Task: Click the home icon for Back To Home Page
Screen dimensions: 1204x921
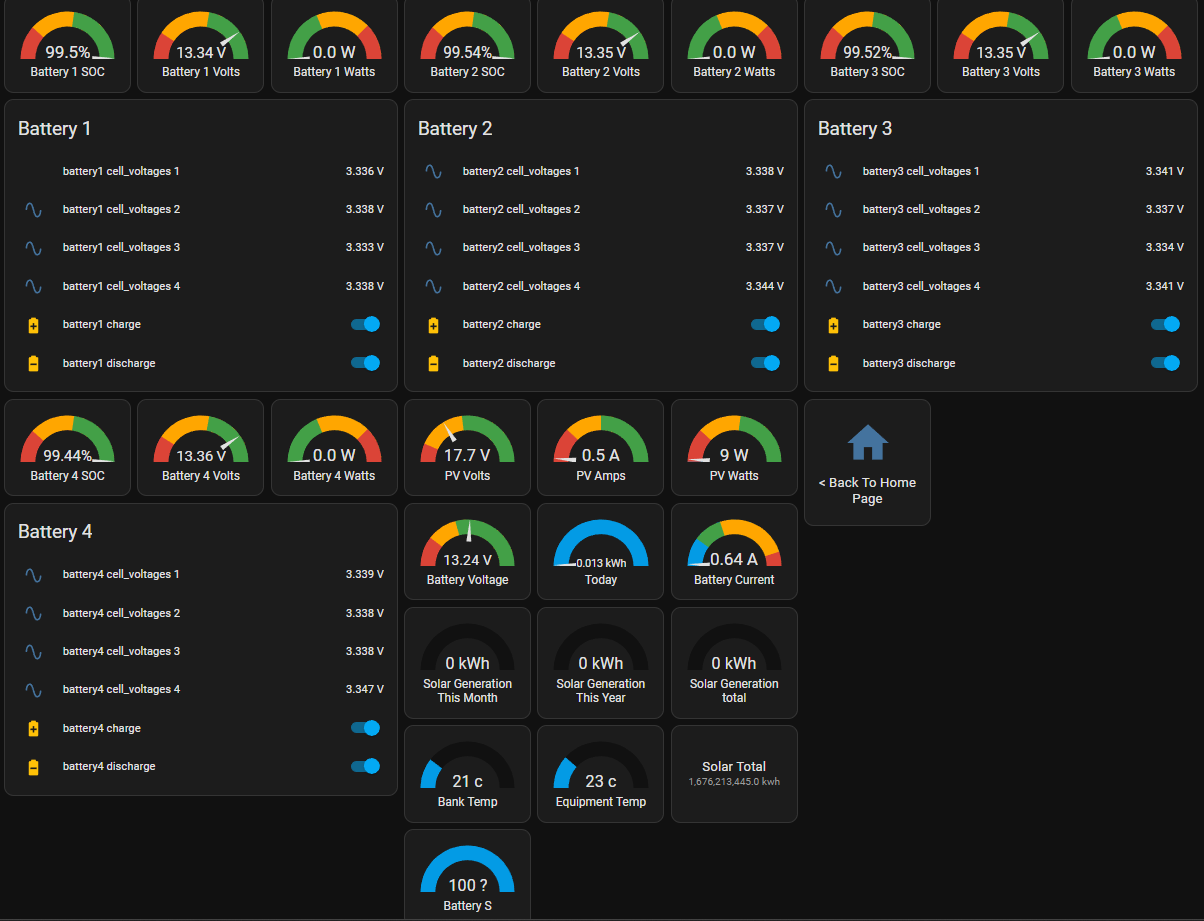Action: click(867, 442)
